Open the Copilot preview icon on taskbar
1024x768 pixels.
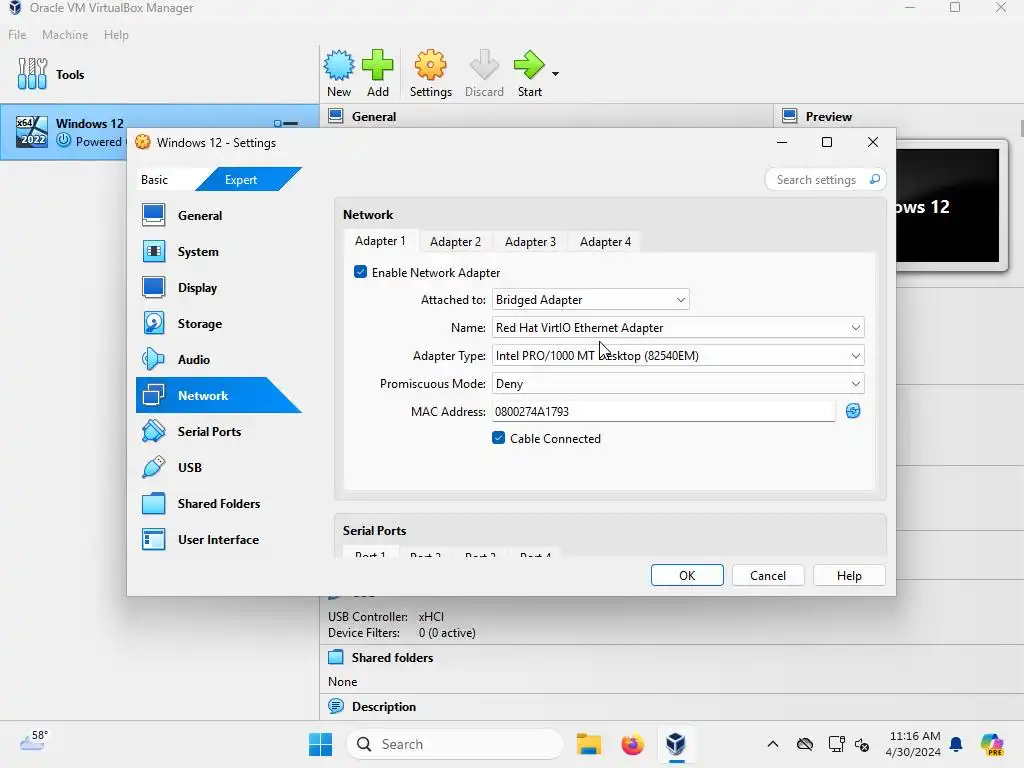(992, 744)
